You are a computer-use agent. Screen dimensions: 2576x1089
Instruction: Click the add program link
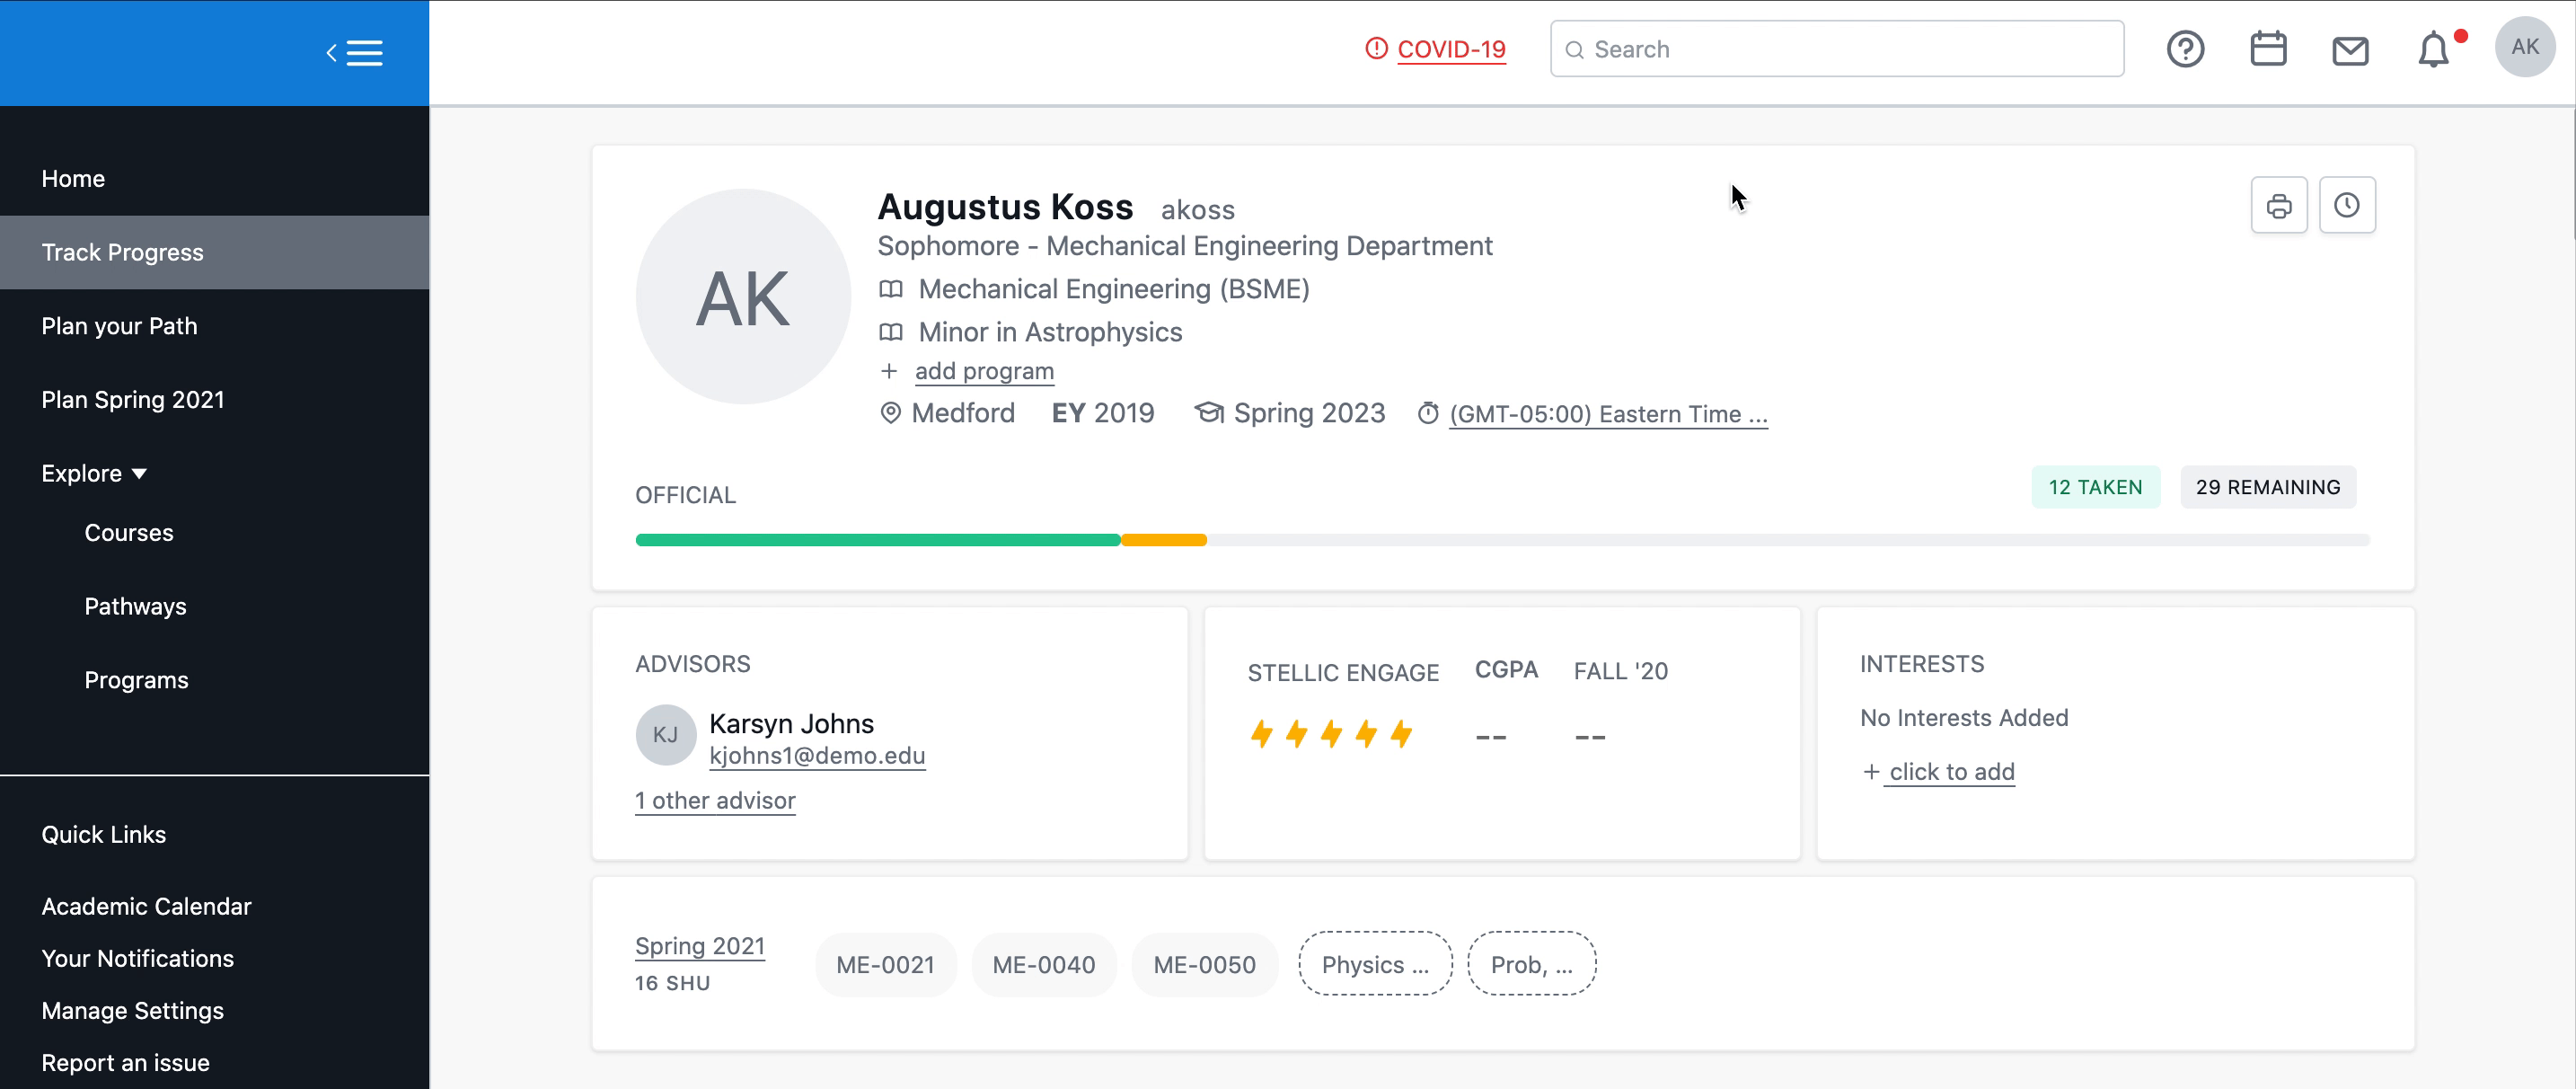coord(983,371)
